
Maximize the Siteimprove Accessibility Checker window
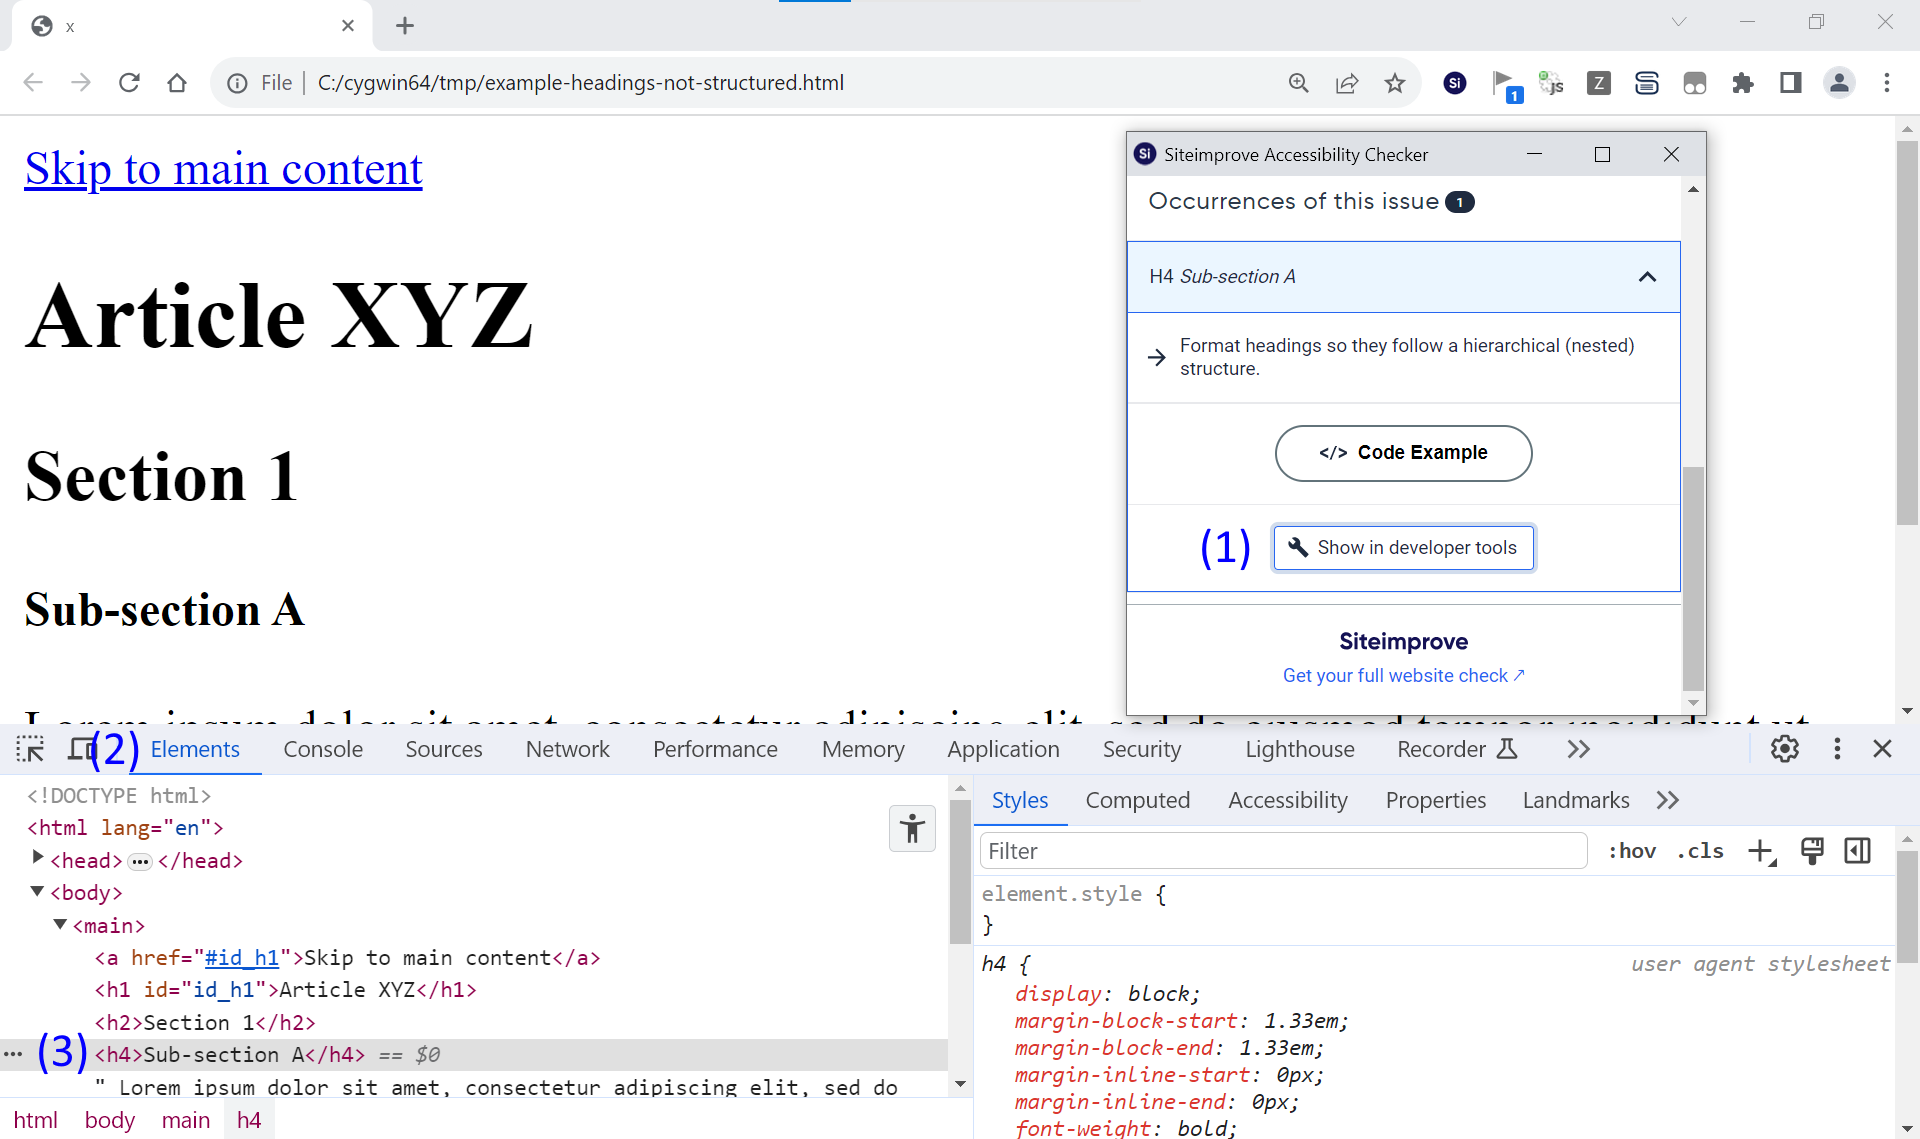1602,154
